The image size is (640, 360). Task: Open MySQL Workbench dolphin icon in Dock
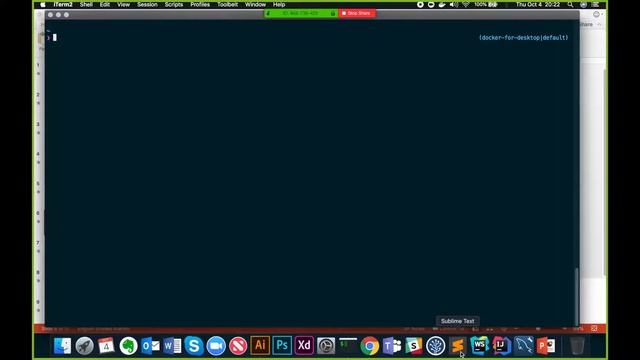pyautogui.click(x=524, y=346)
